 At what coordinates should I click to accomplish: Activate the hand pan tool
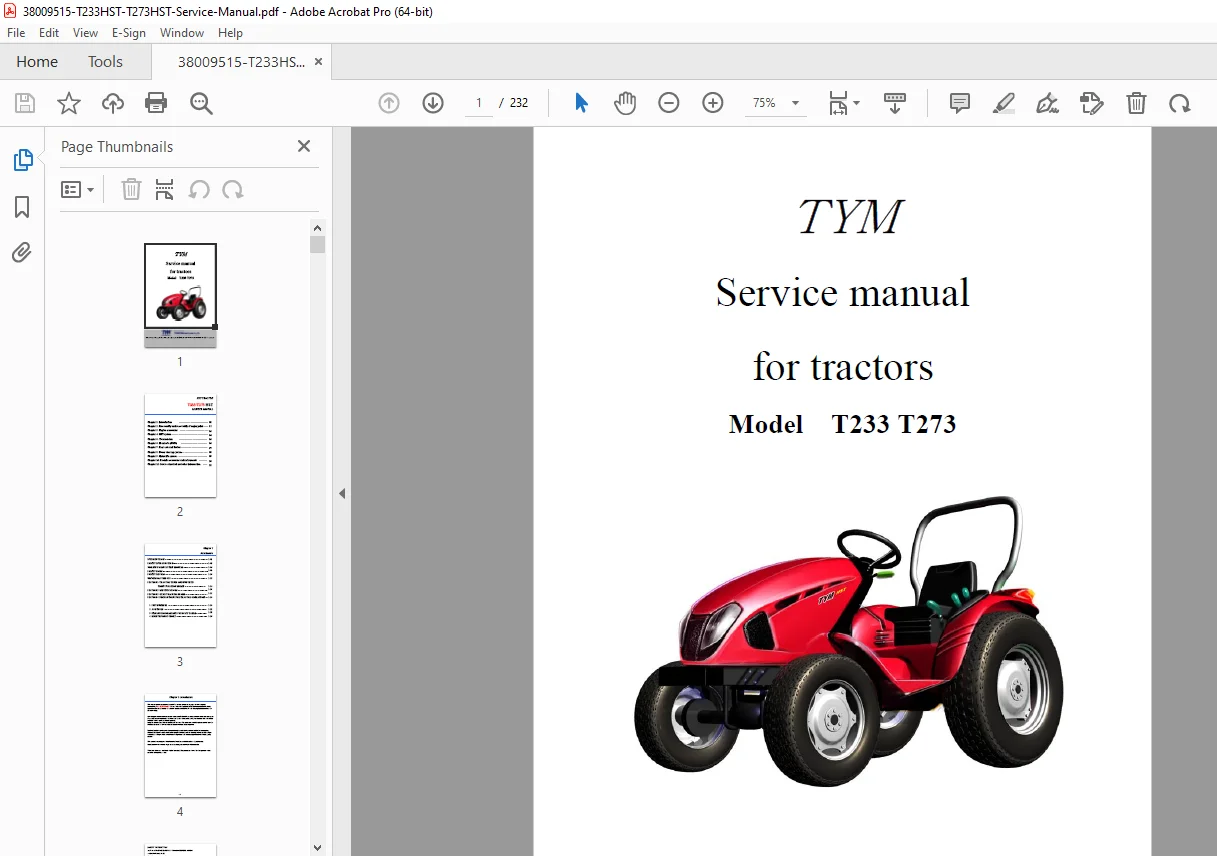click(625, 103)
